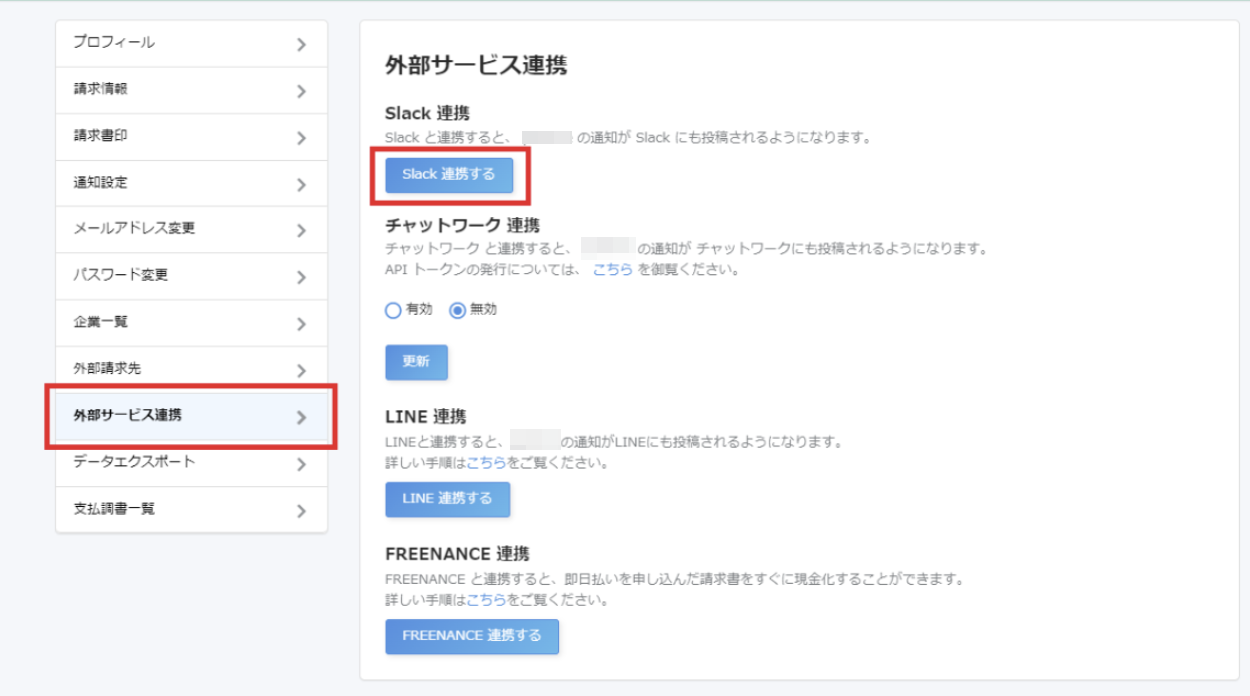Expand the 外部サービス連携 chevron
The height and width of the screenshot is (696, 1250).
(301, 417)
